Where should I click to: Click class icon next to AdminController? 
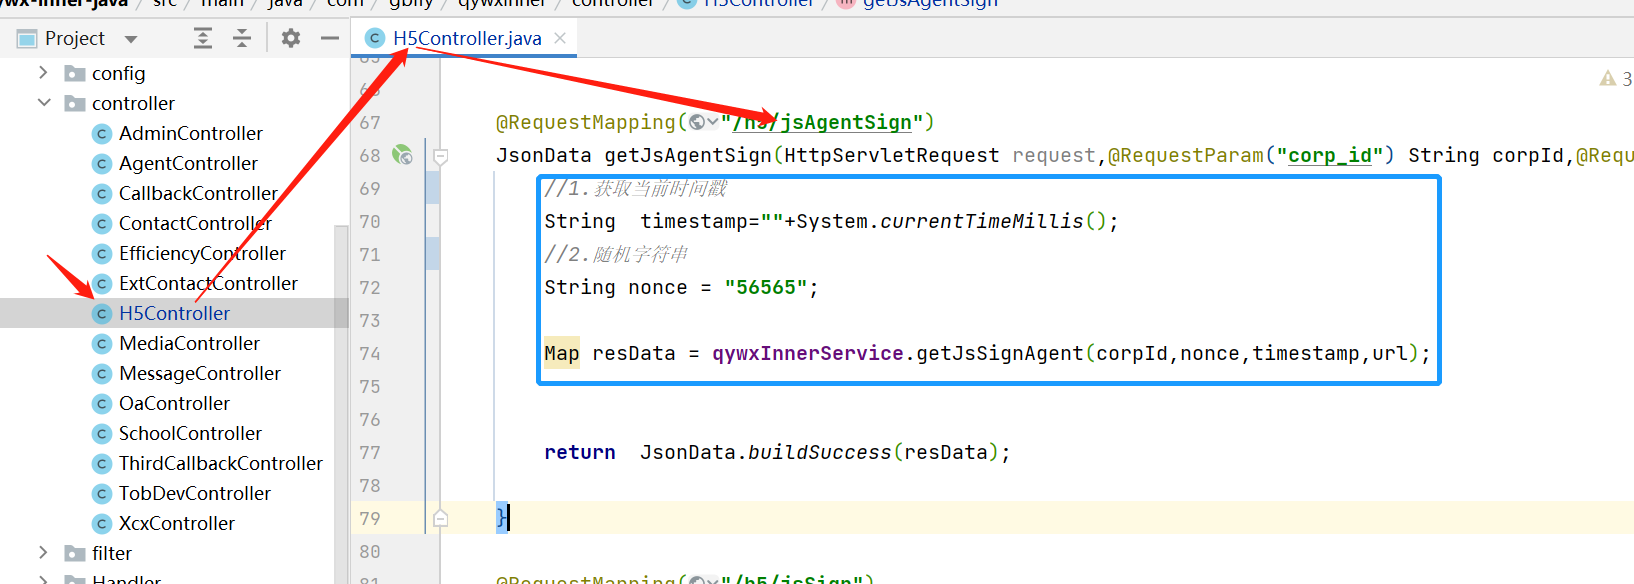[101, 133]
